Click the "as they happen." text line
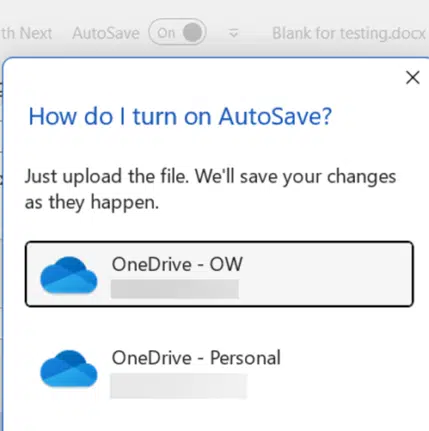429x431 pixels. tap(92, 203)
